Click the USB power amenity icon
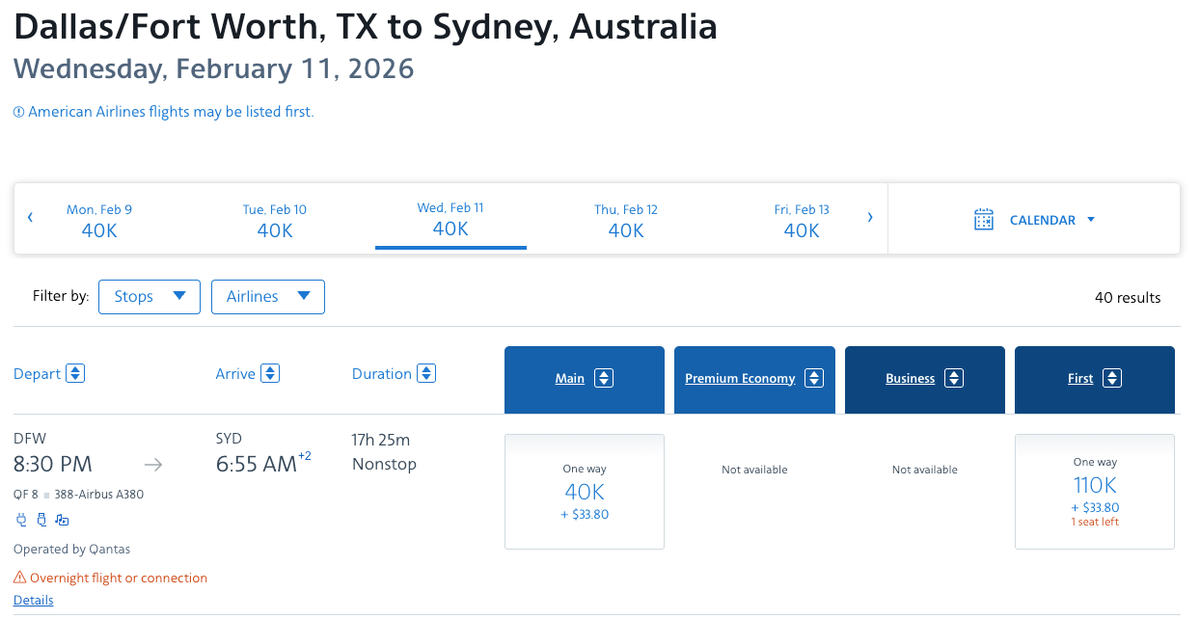Screen dimensions: 1200x619 click(41, 519)
